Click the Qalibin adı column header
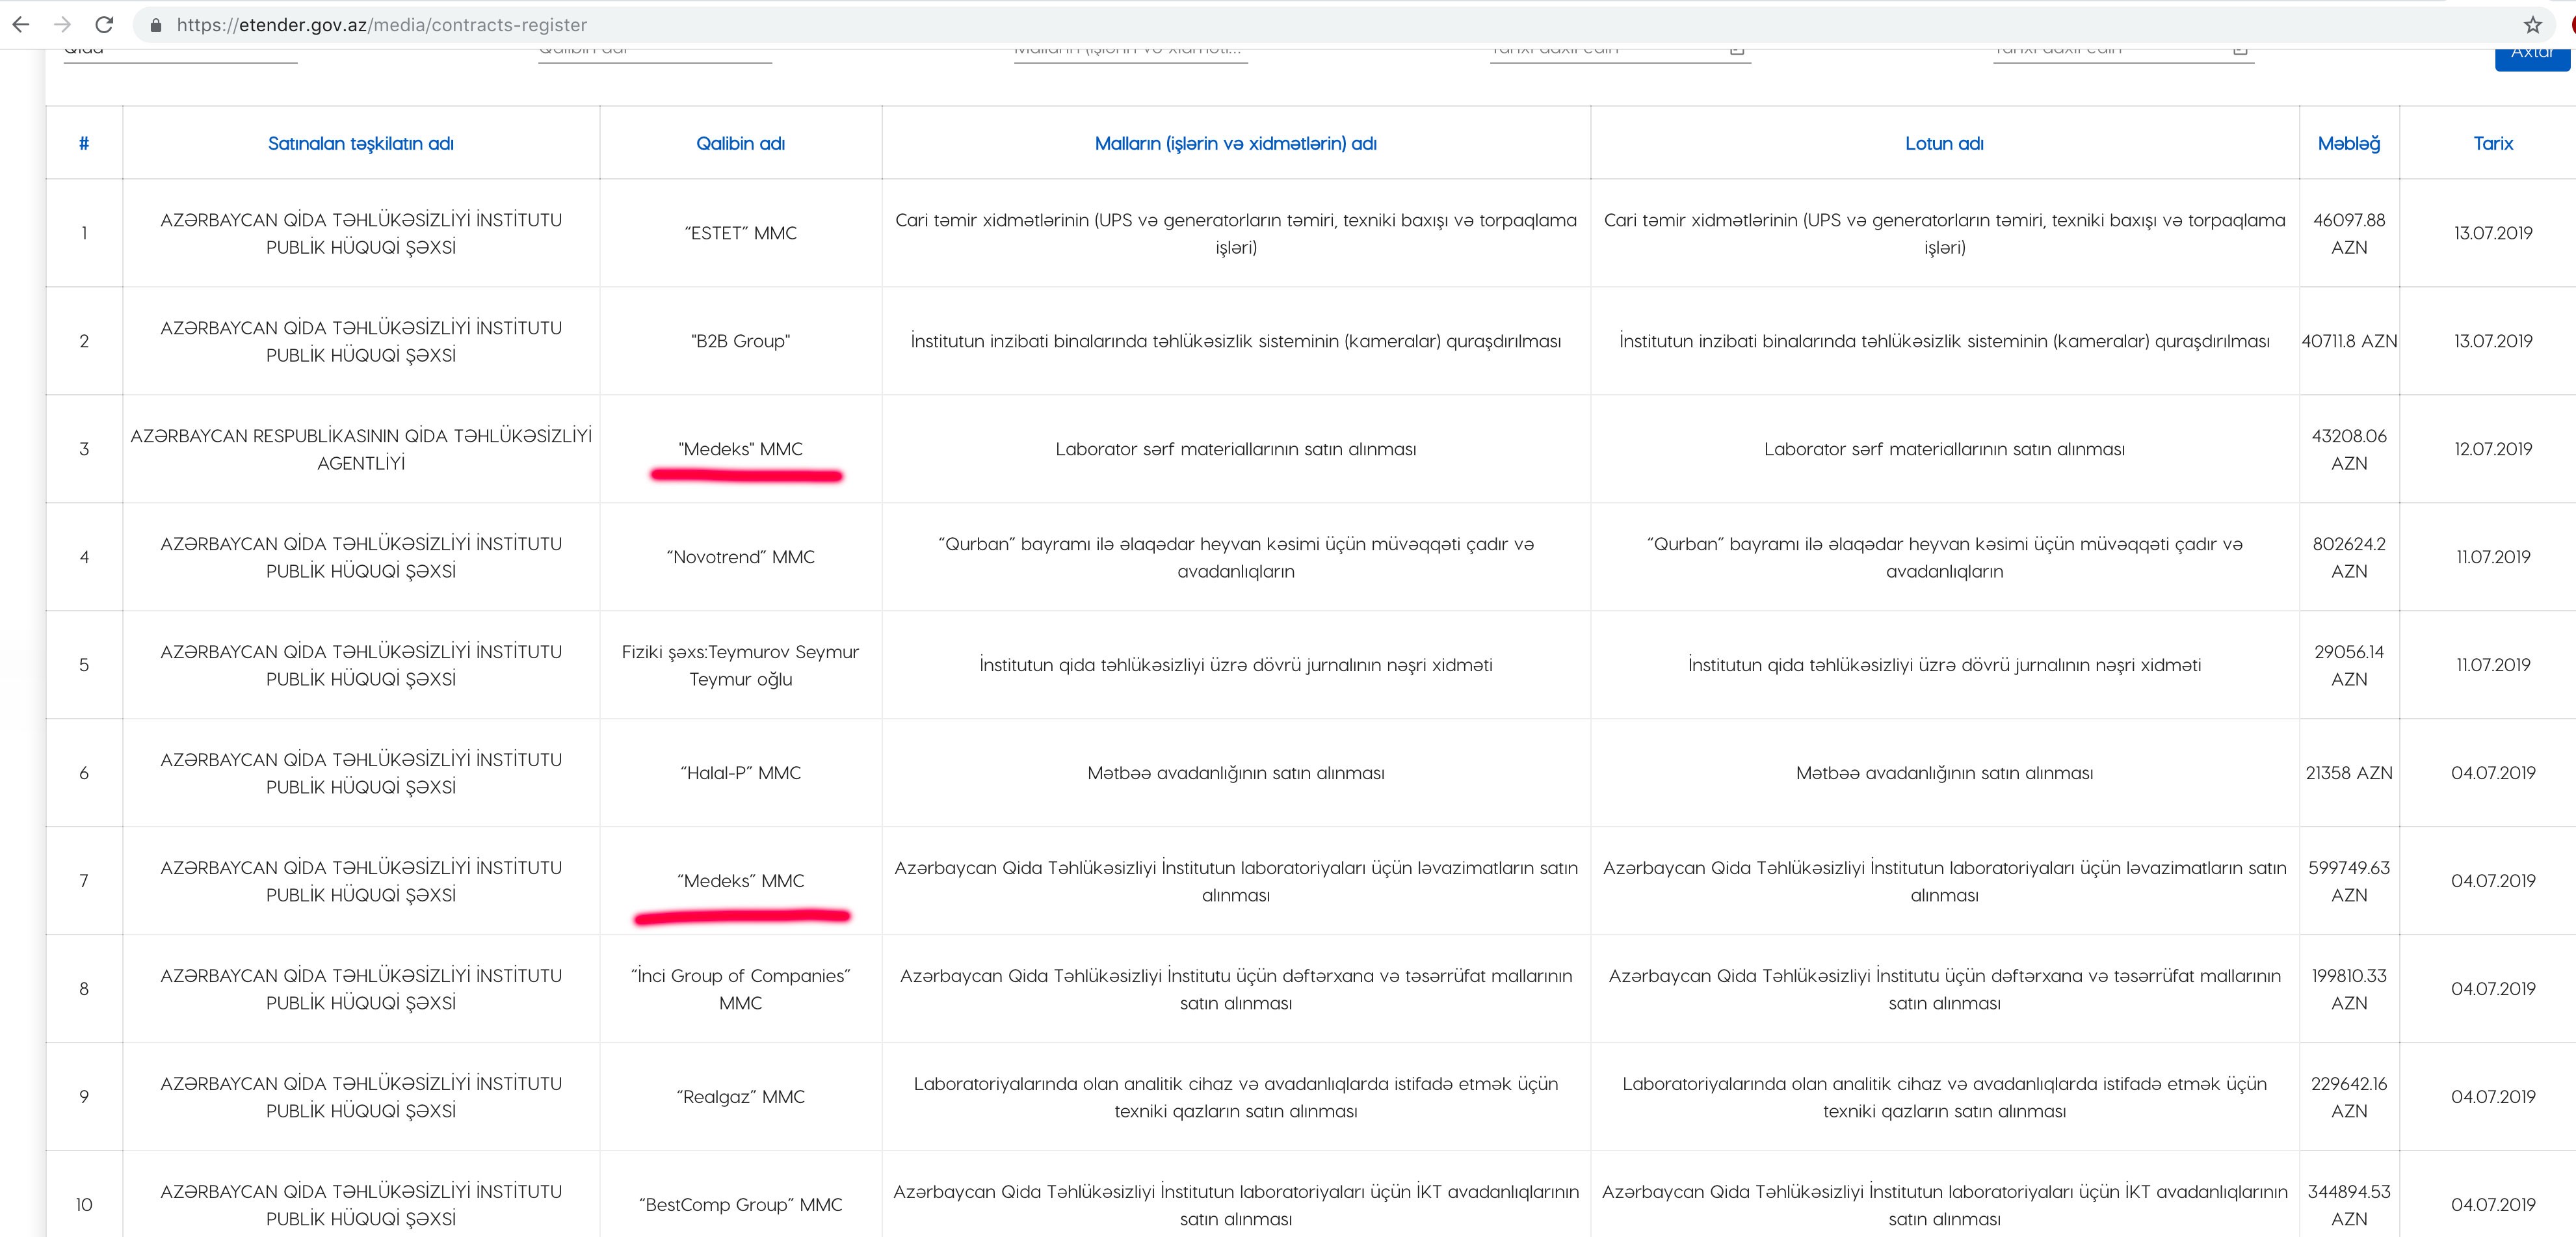Image resolution: width=2576 pixels, height=1237 pixels. click(740, 143)
